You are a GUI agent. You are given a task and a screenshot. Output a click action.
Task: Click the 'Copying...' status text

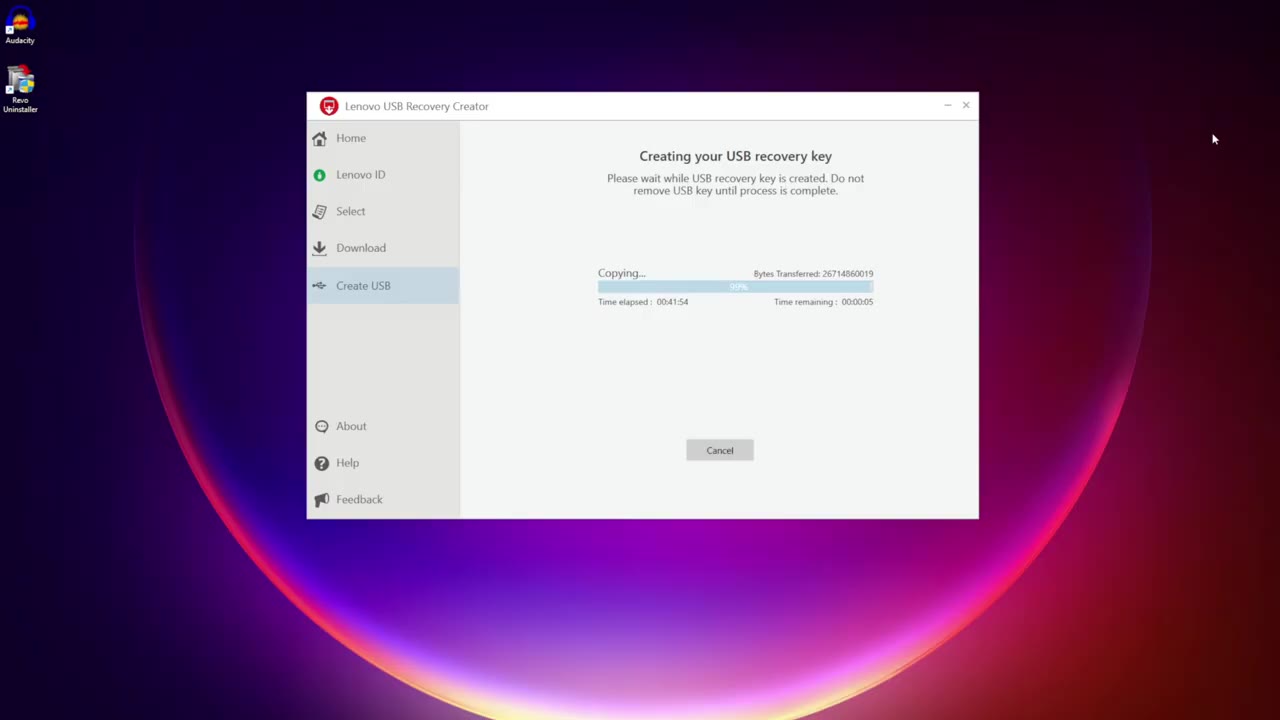621,273
